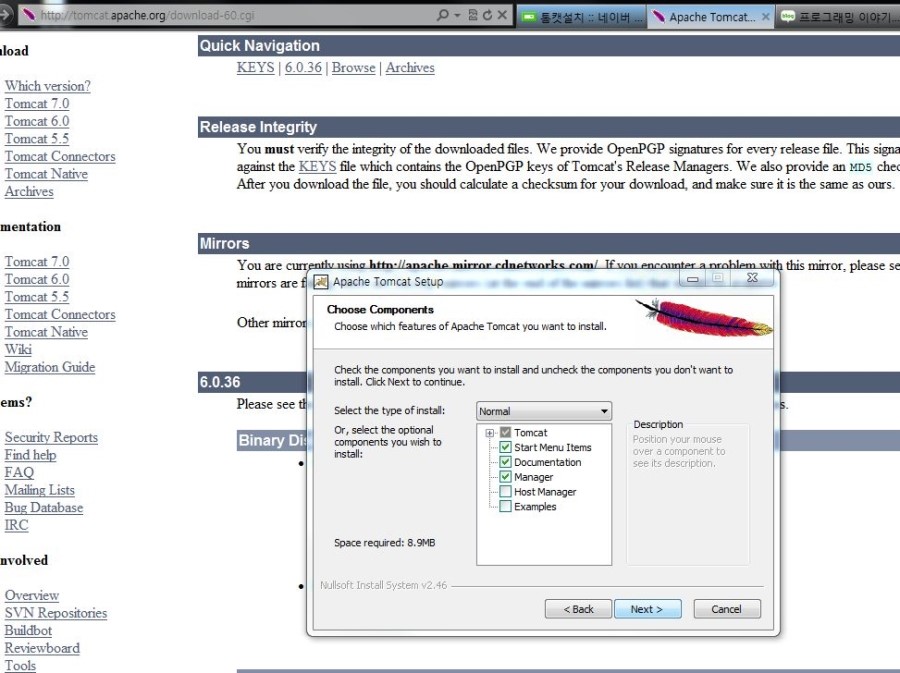Click the search magnifier in address bar
Viewport: 900px width, 673px height.
click(443, 15)
